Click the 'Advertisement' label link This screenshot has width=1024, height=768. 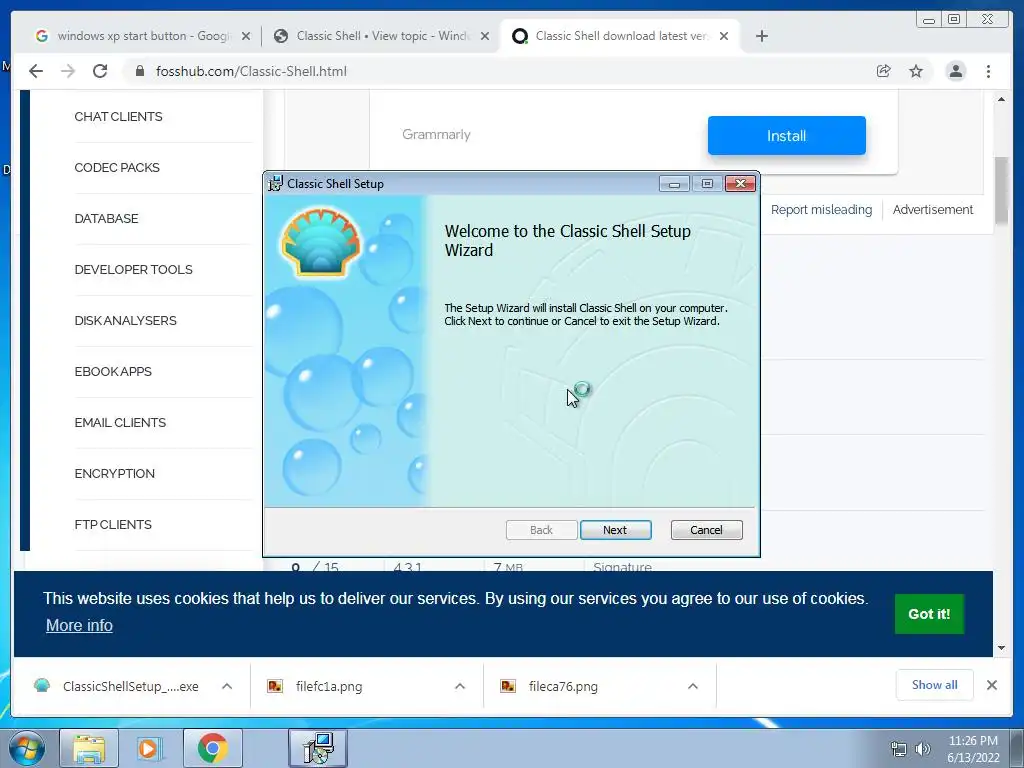click(x=933, y=210)
